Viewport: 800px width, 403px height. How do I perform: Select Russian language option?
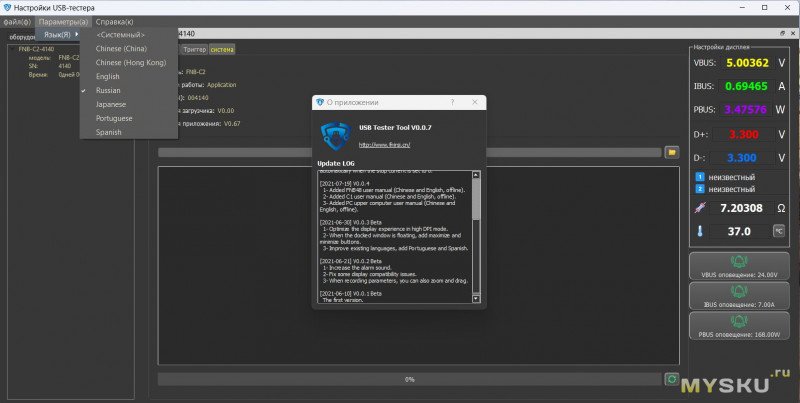(x=108, y=89)
